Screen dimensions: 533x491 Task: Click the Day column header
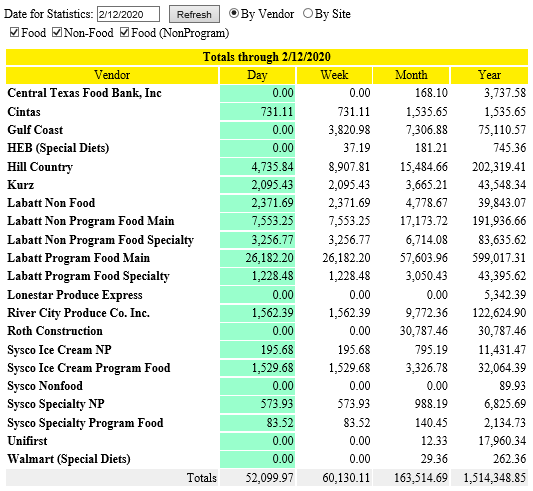click(x=257, y=75)
